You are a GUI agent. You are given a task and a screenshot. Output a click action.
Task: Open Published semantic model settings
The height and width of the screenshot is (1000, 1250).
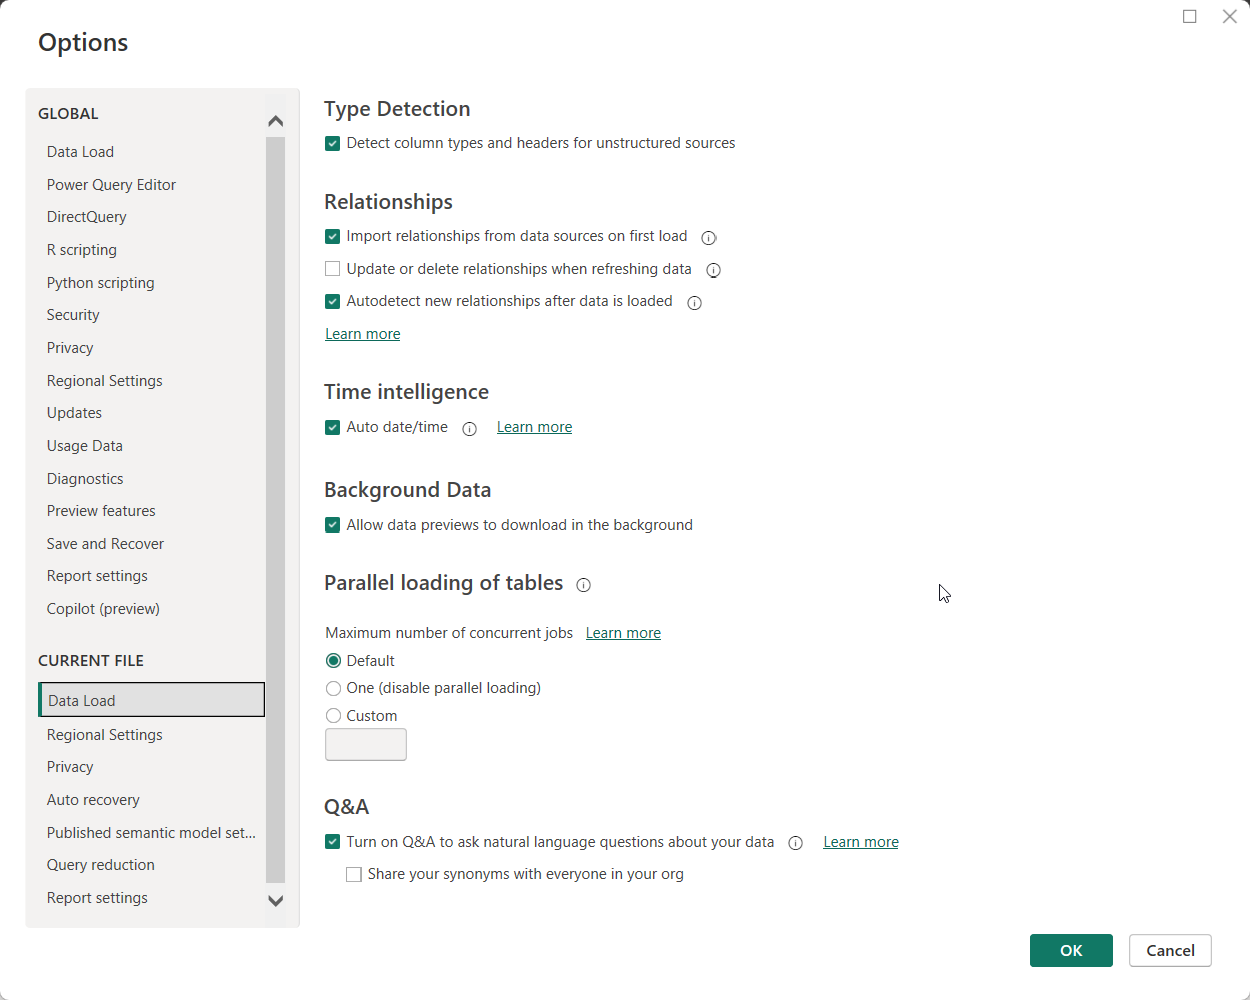[x=151, y=833]
